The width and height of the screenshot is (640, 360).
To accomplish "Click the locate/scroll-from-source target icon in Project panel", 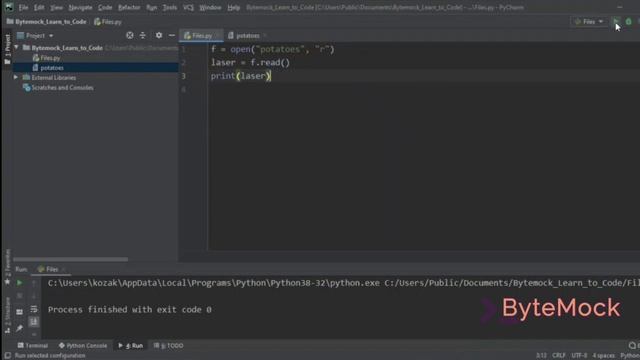I will (x=129, y=36).
